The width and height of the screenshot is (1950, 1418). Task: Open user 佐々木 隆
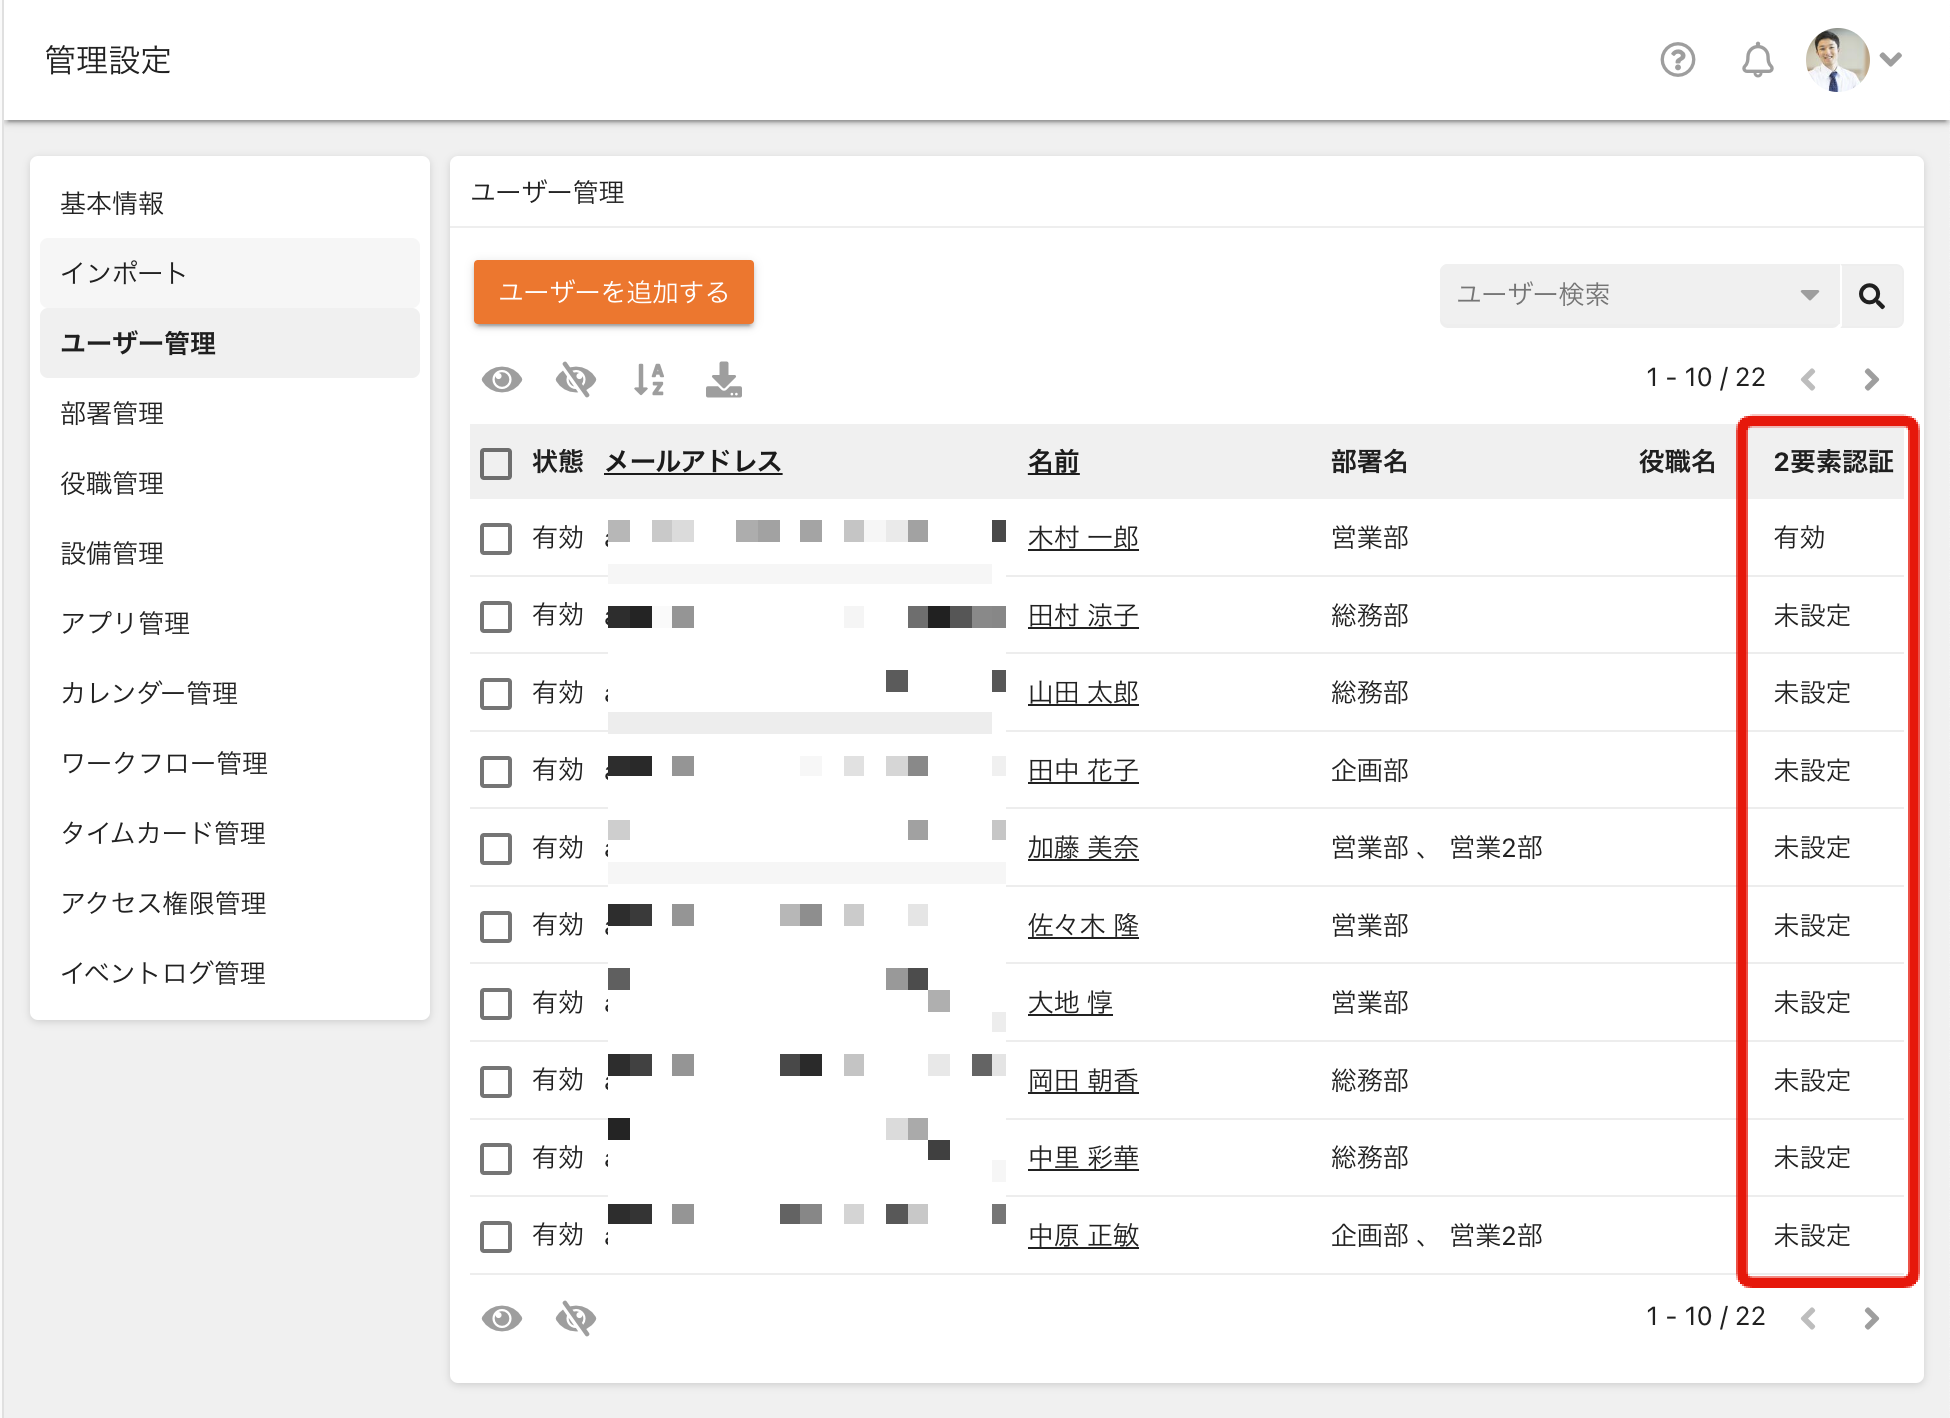coord(1083,926)
